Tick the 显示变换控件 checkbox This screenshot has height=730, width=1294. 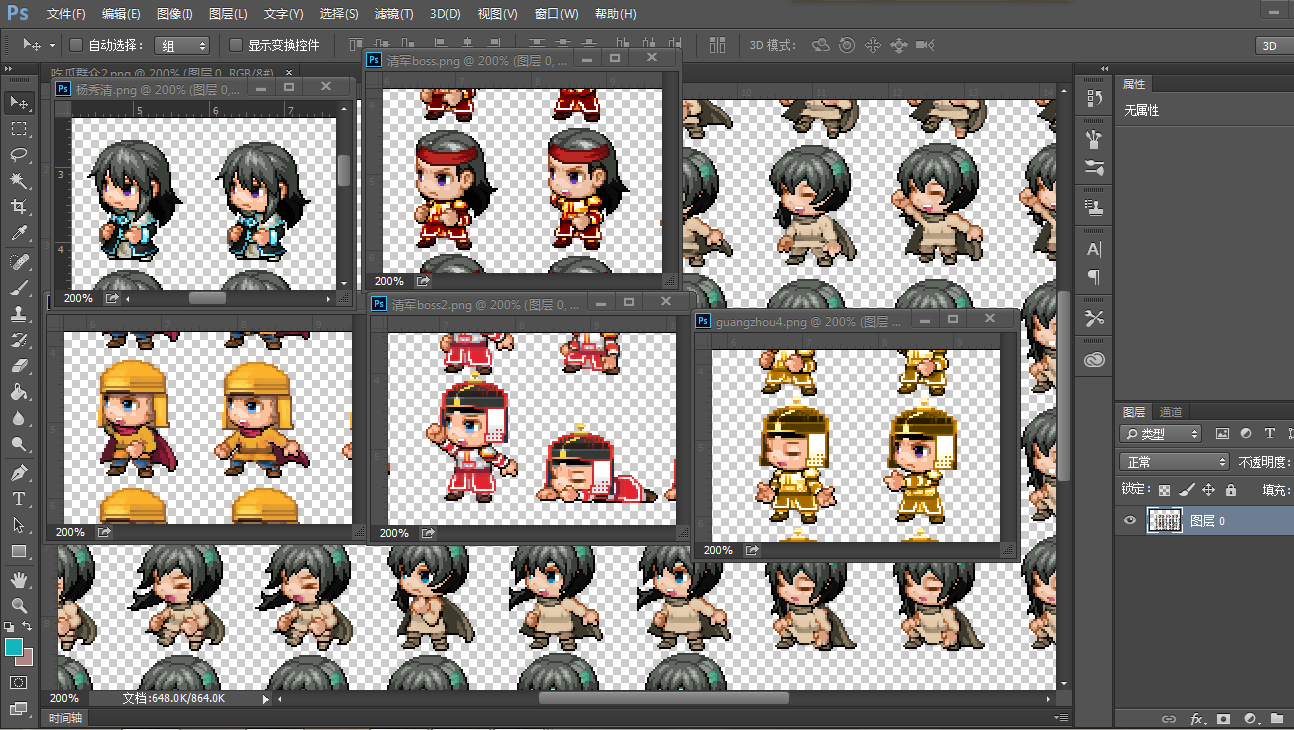click(236, 45)
